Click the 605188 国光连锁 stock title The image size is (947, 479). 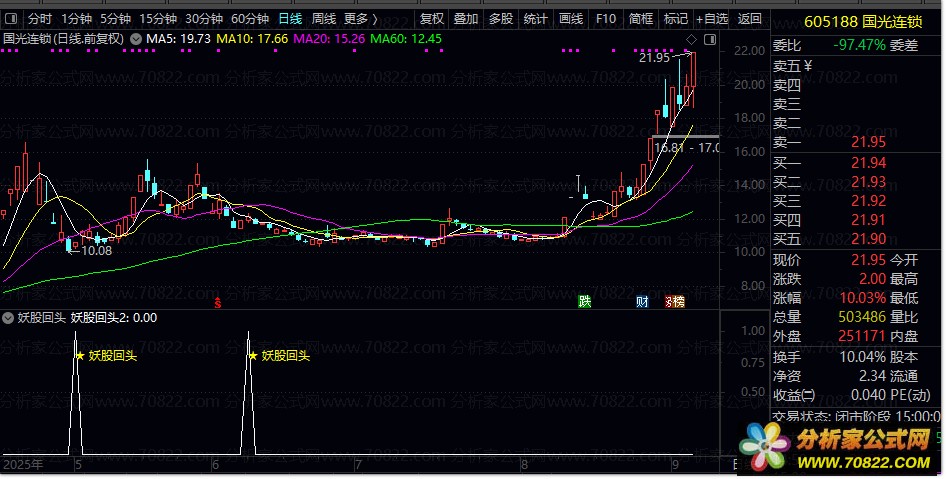click(863, 22)
